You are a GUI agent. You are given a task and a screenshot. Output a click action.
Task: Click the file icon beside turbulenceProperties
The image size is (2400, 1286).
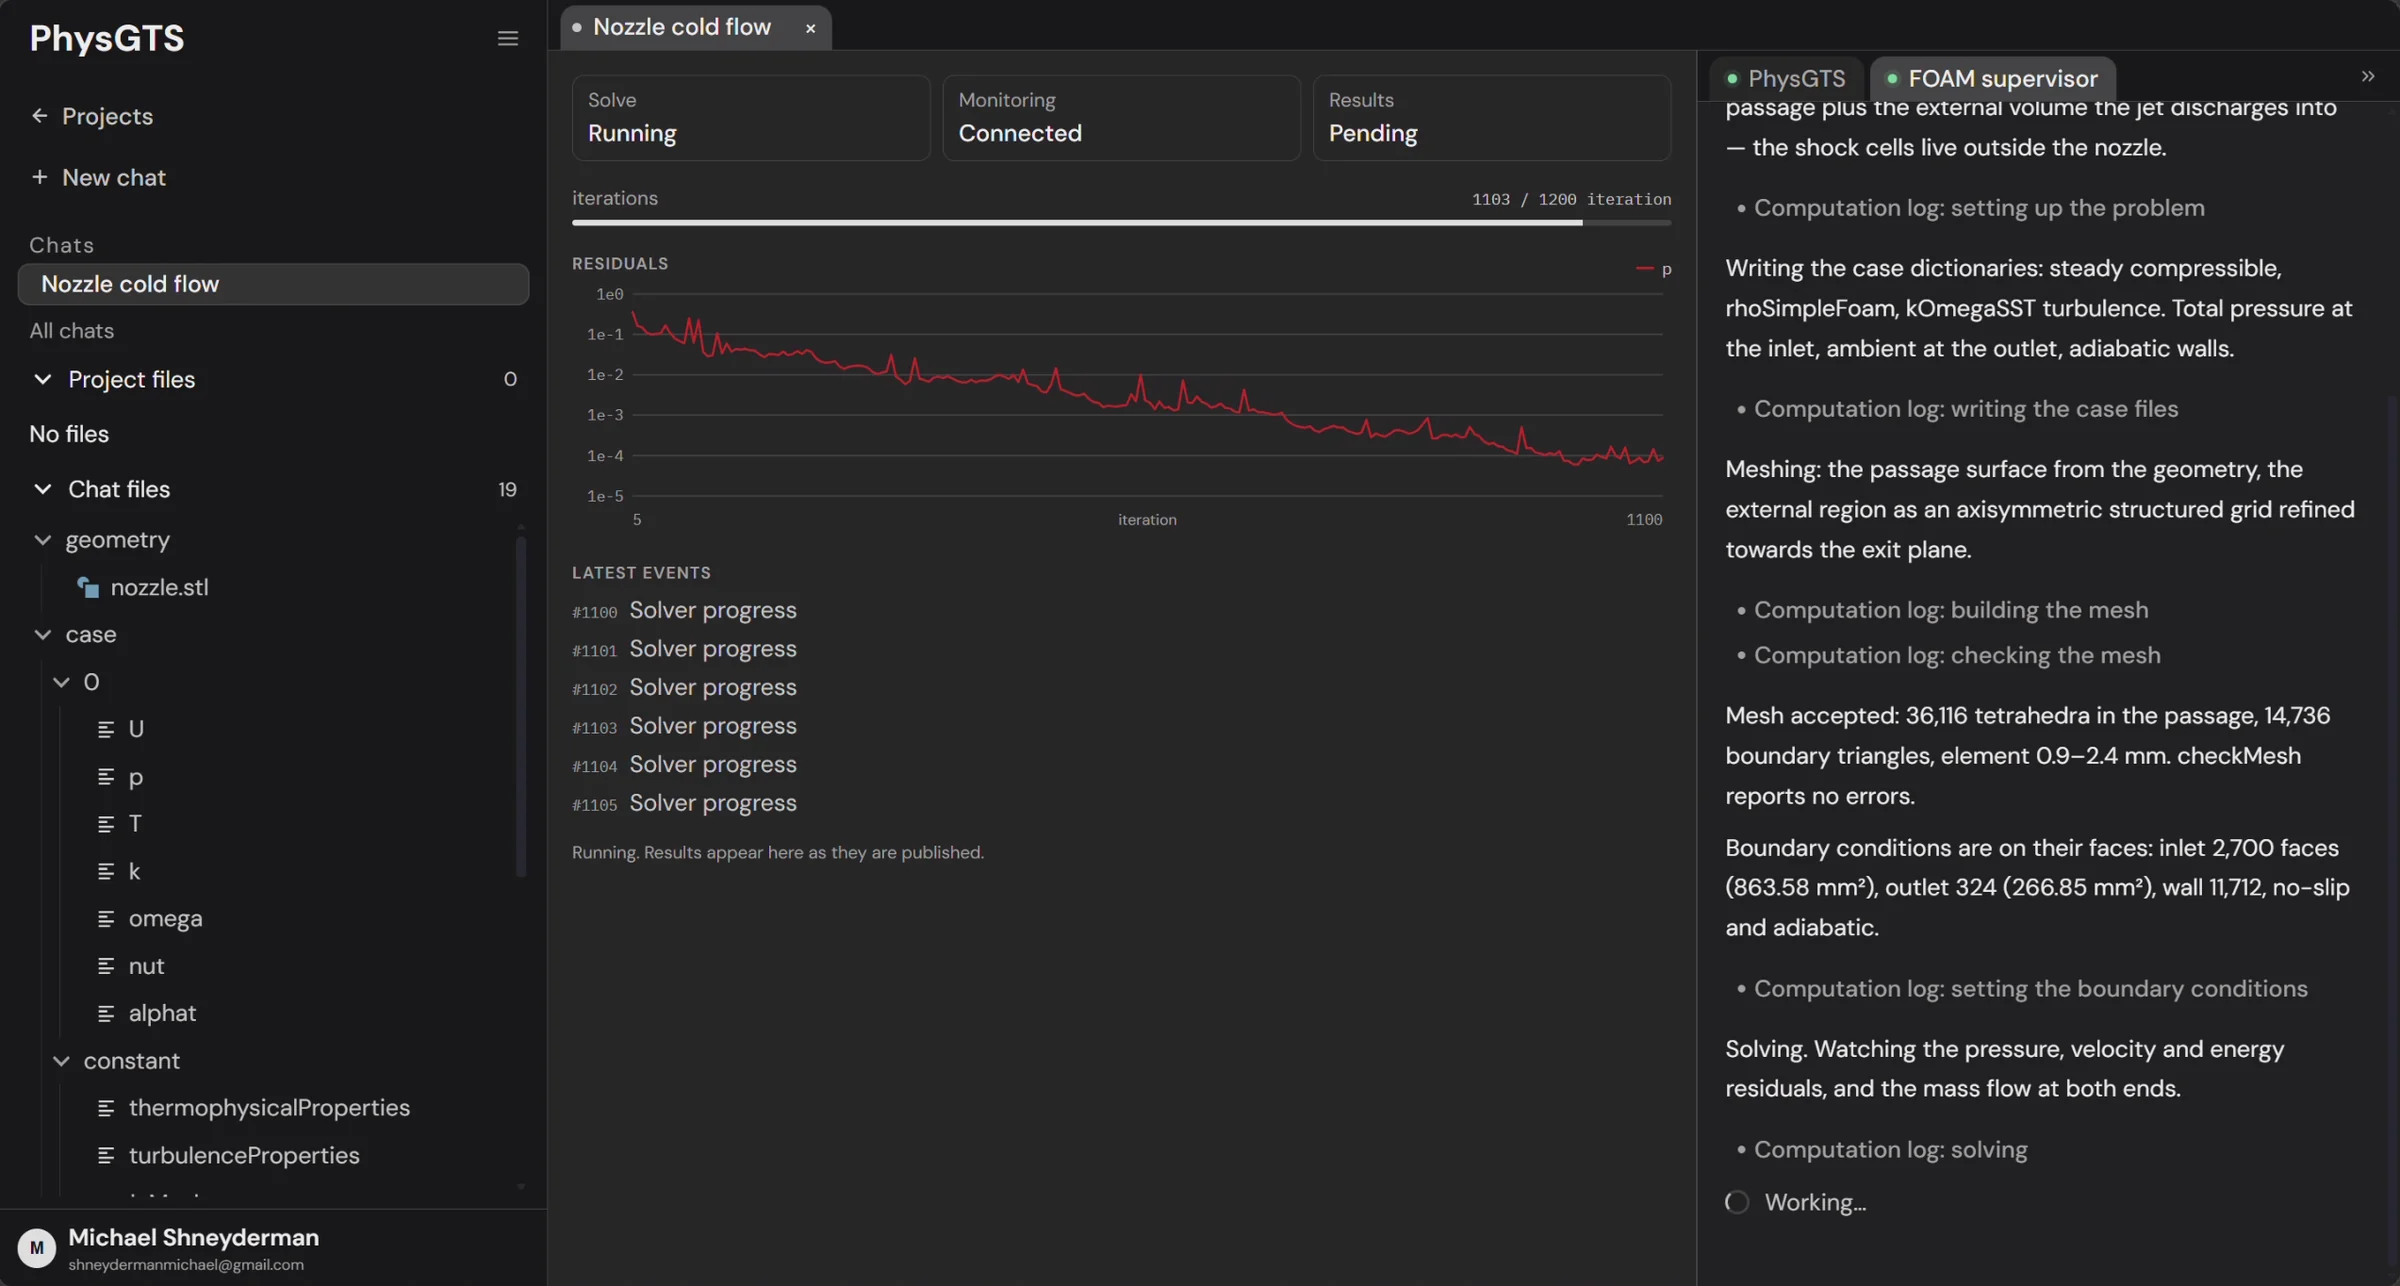pyautogui.click(x=106, y=1155)
